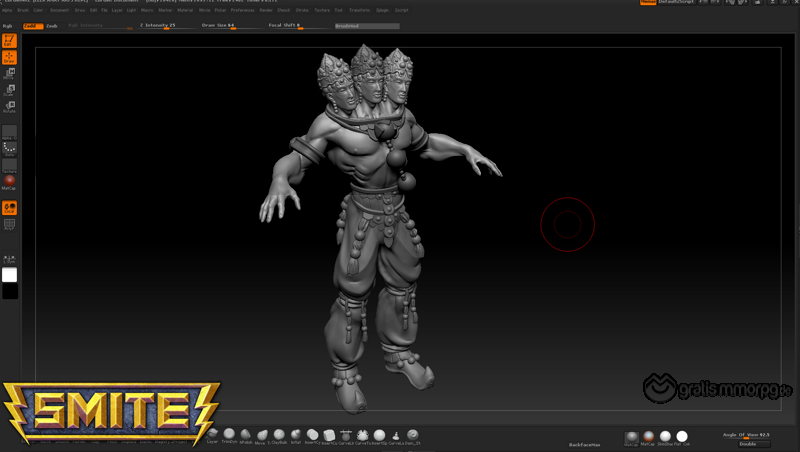
Task: Toggle Zsub mode on
Action: tap(52, 25)
